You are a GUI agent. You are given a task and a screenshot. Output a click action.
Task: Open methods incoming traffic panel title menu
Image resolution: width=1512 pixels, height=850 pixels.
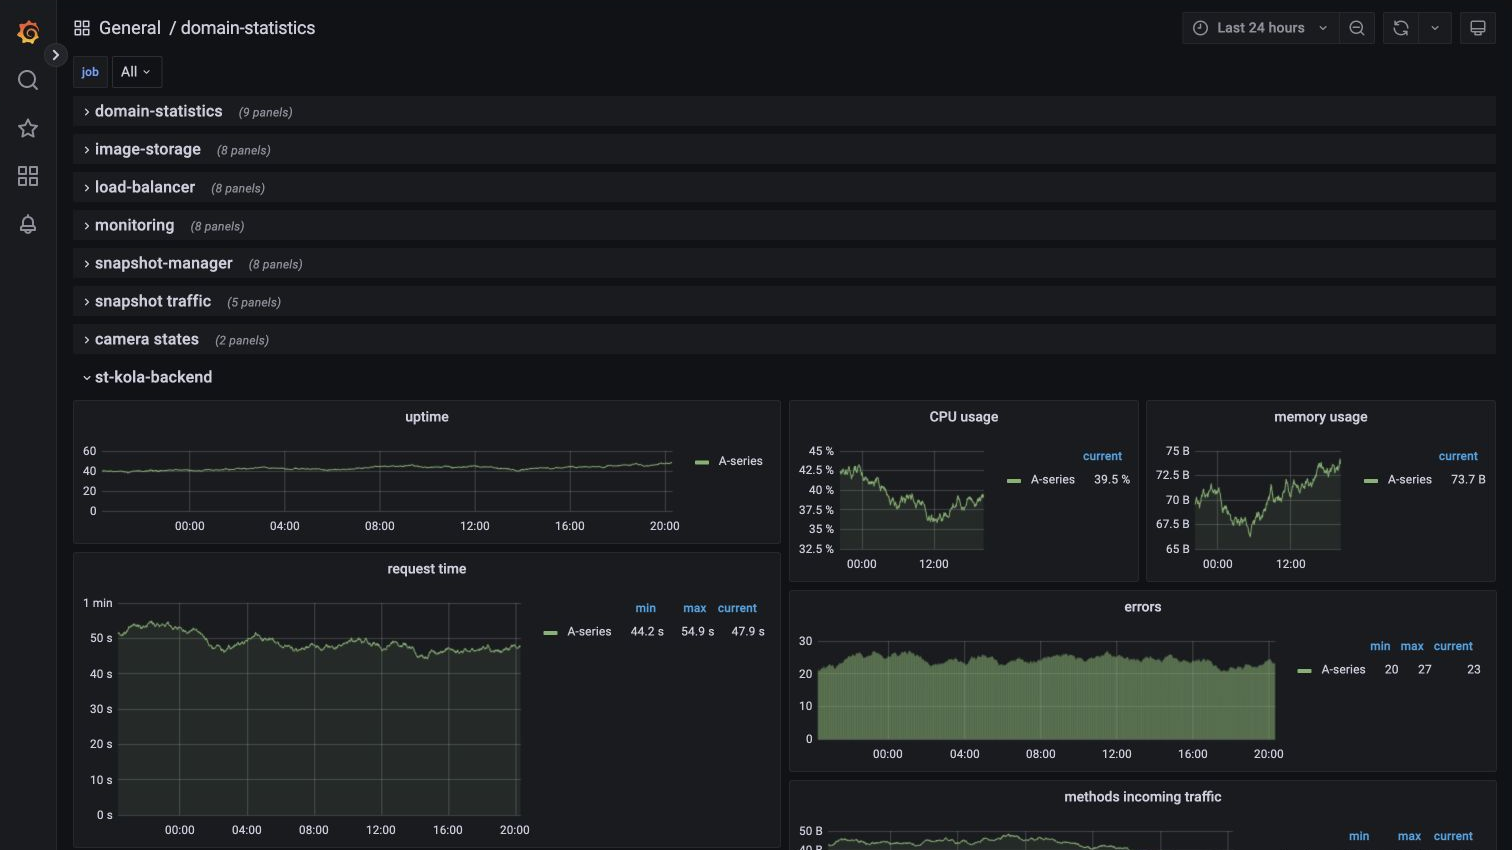click(x=1143, y=797)
